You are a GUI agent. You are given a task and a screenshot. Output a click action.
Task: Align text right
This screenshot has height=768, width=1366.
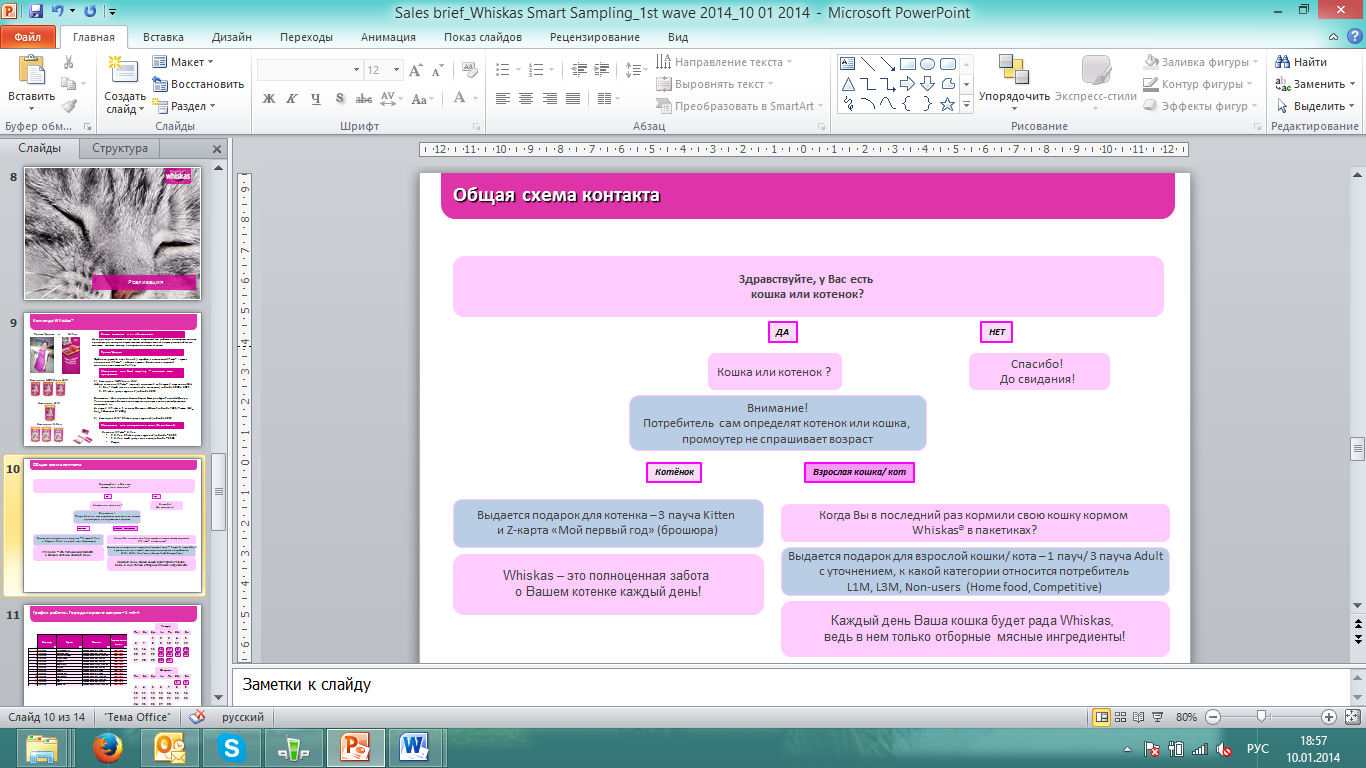pyautogui.click(x=548, y=98)
